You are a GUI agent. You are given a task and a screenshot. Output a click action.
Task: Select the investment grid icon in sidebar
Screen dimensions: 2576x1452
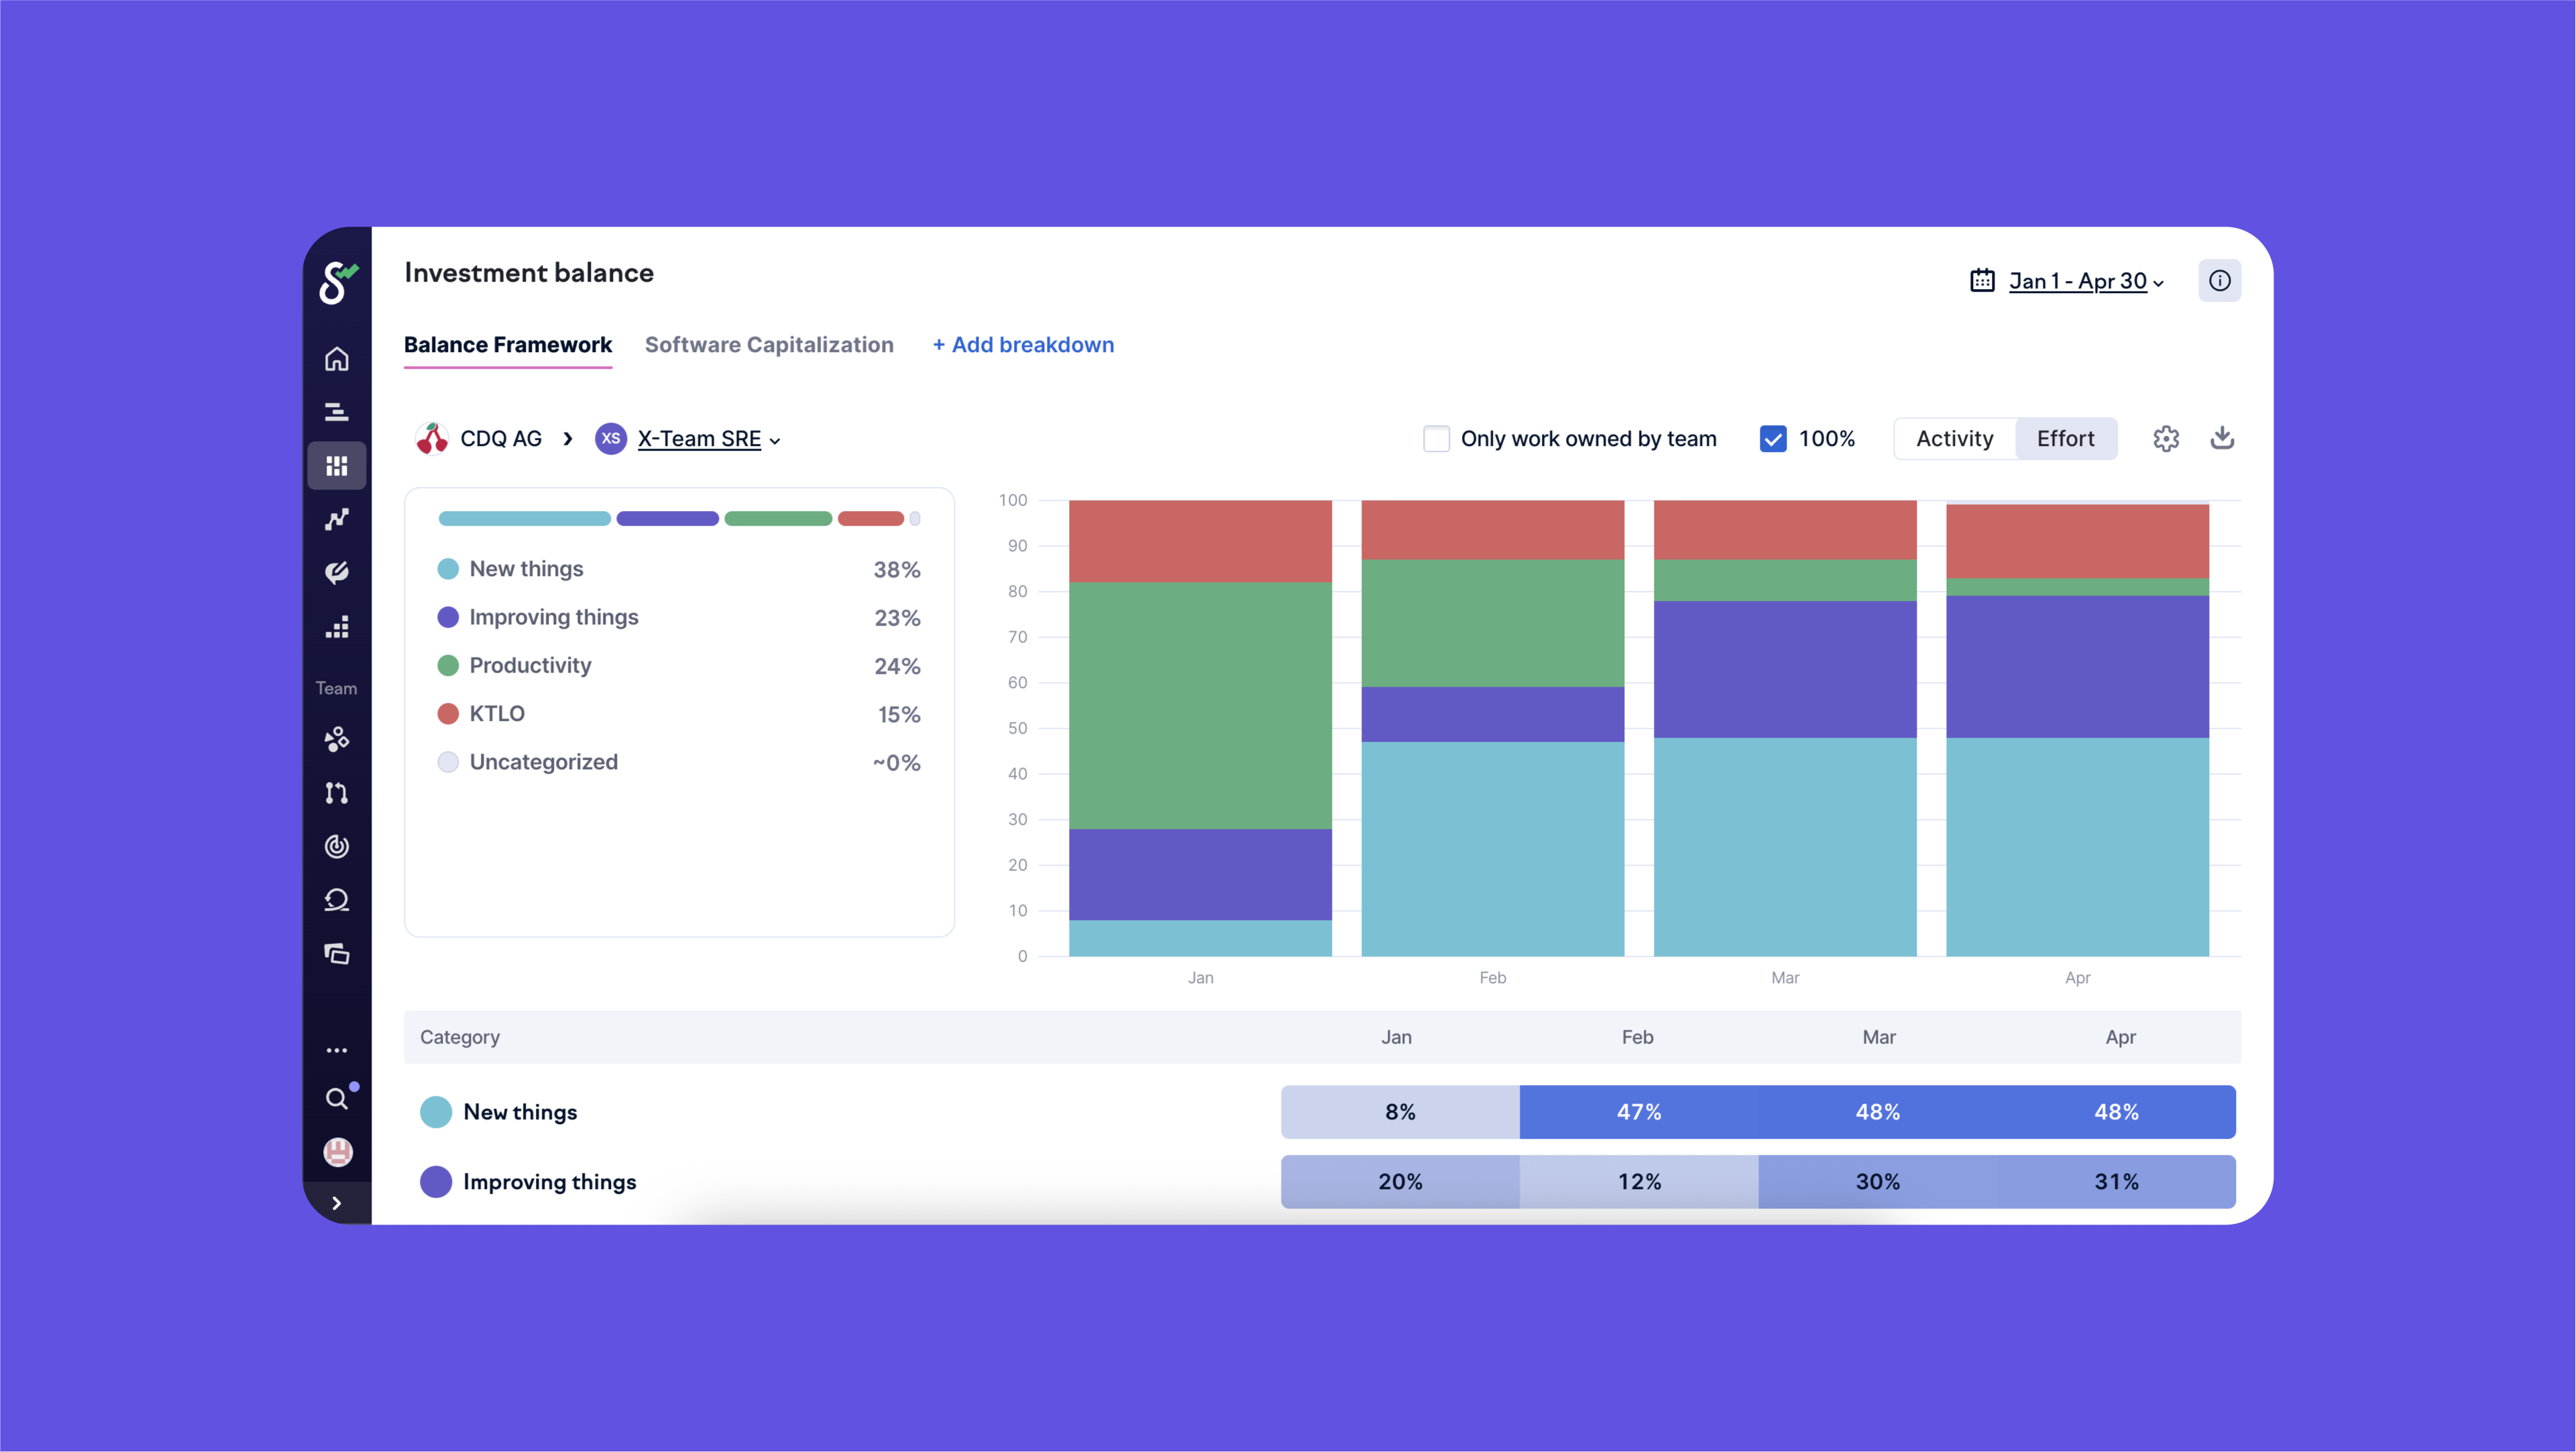coord(336,466)
